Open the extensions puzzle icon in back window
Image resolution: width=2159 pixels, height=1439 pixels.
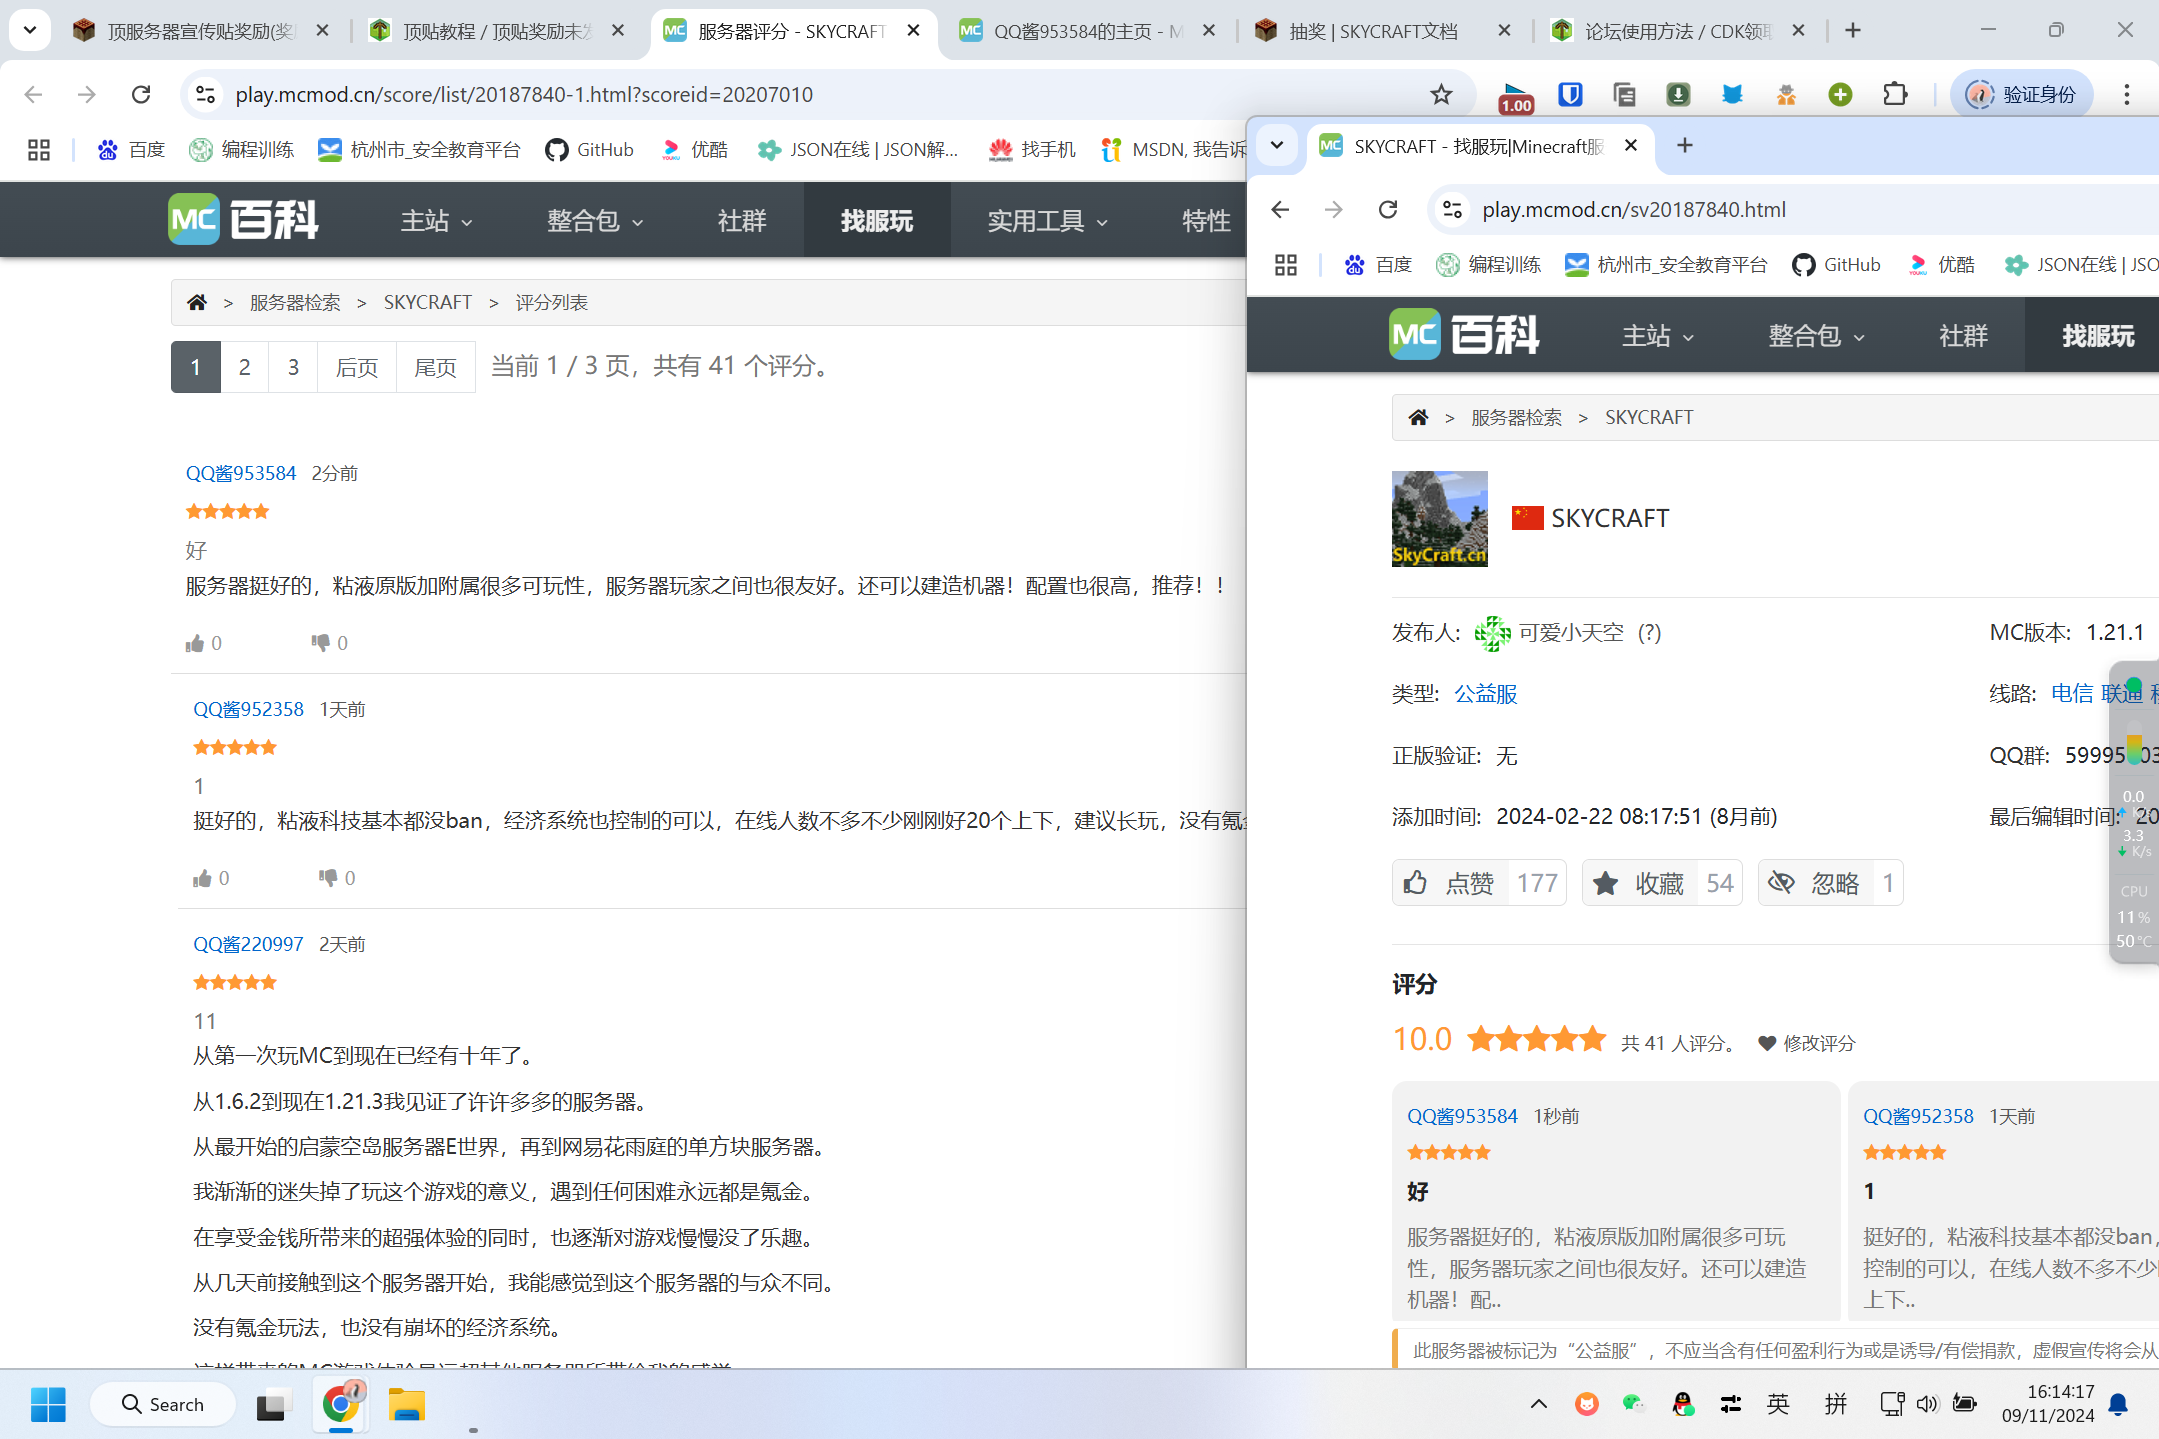pos(1894,94)
